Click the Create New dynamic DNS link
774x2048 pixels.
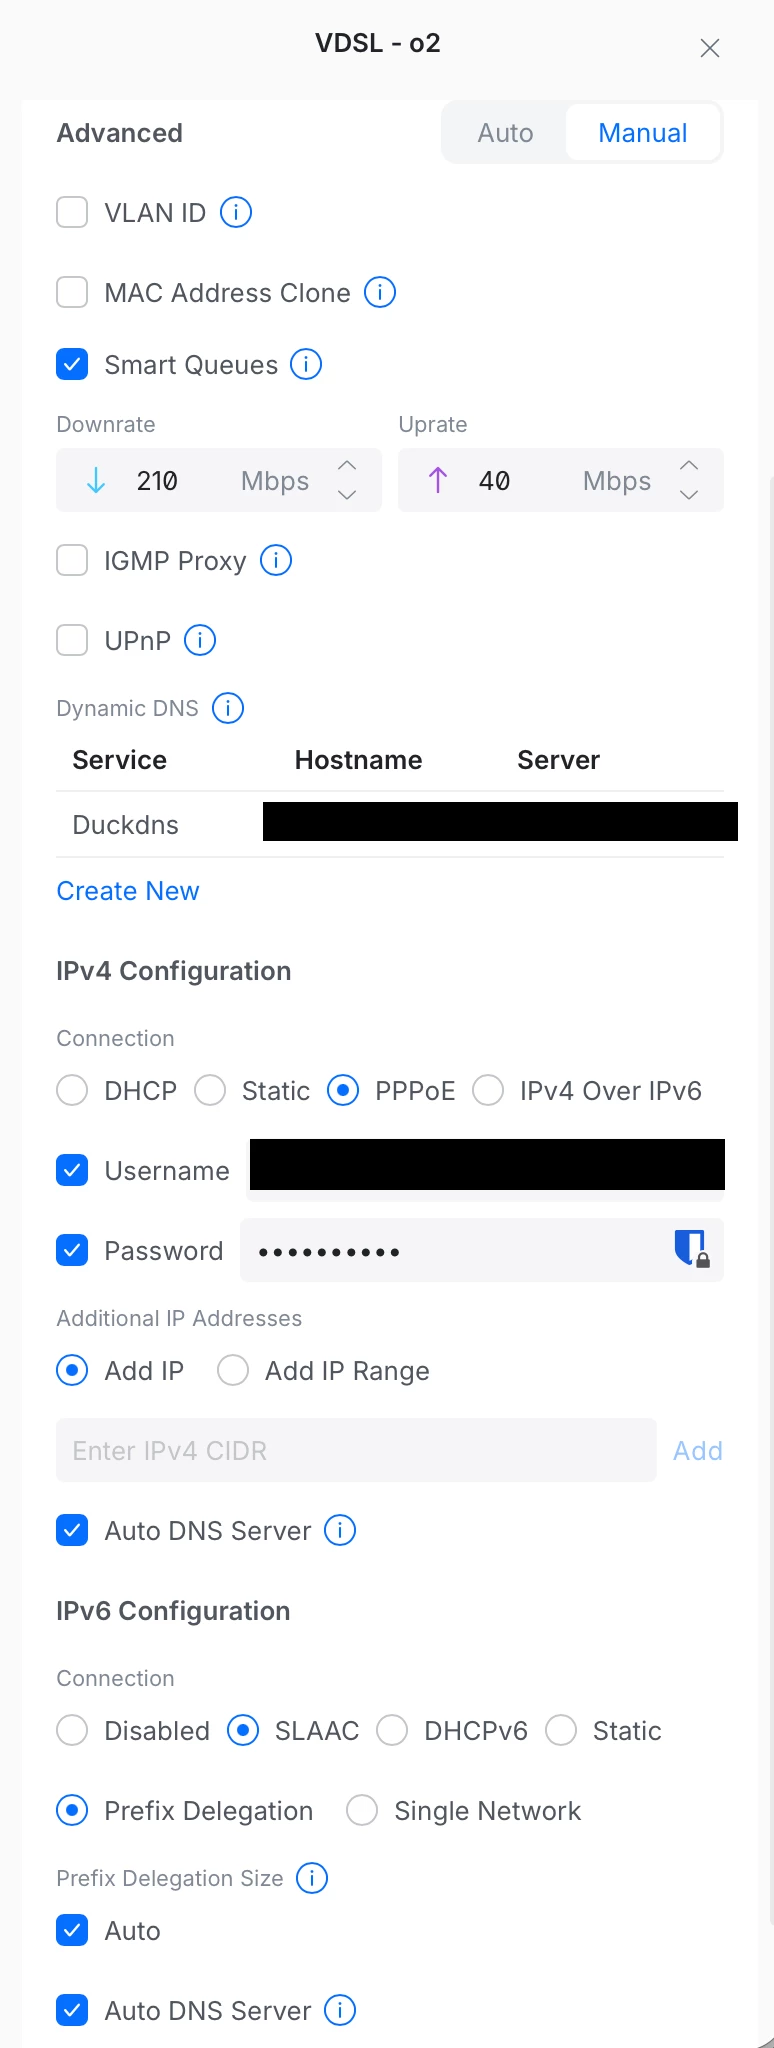coord(128,891)
